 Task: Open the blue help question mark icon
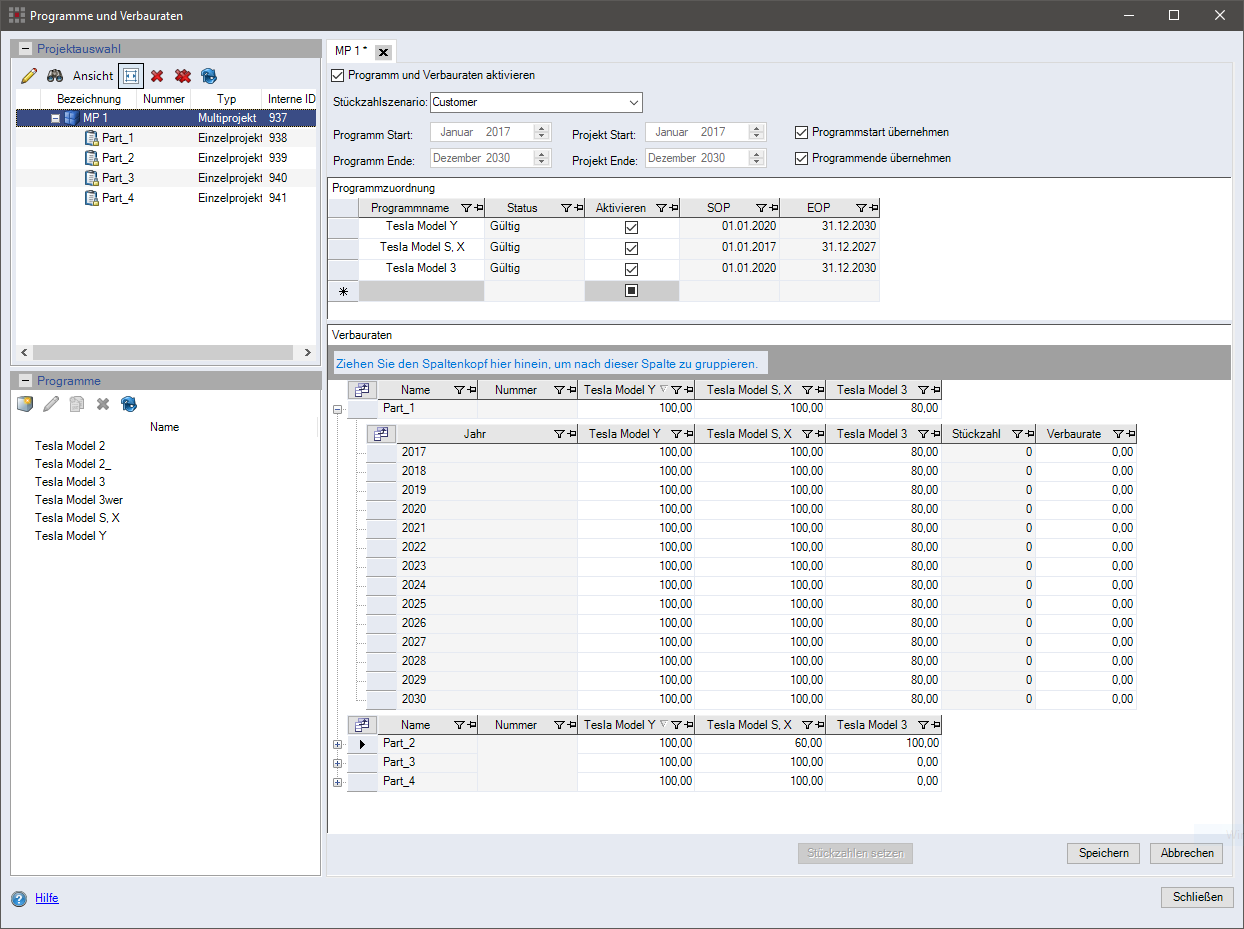click(19, 898)
